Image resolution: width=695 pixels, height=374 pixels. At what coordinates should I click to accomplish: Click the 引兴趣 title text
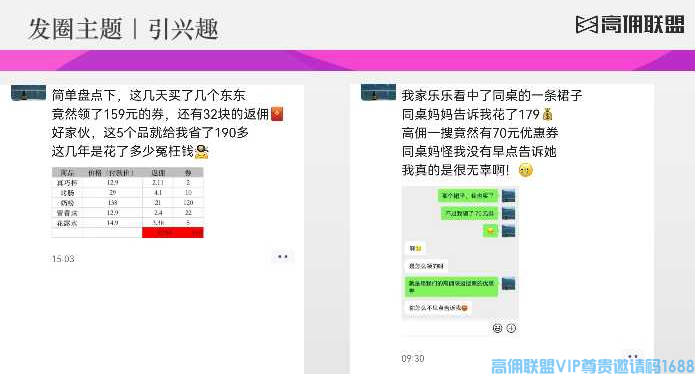point(184,29)
